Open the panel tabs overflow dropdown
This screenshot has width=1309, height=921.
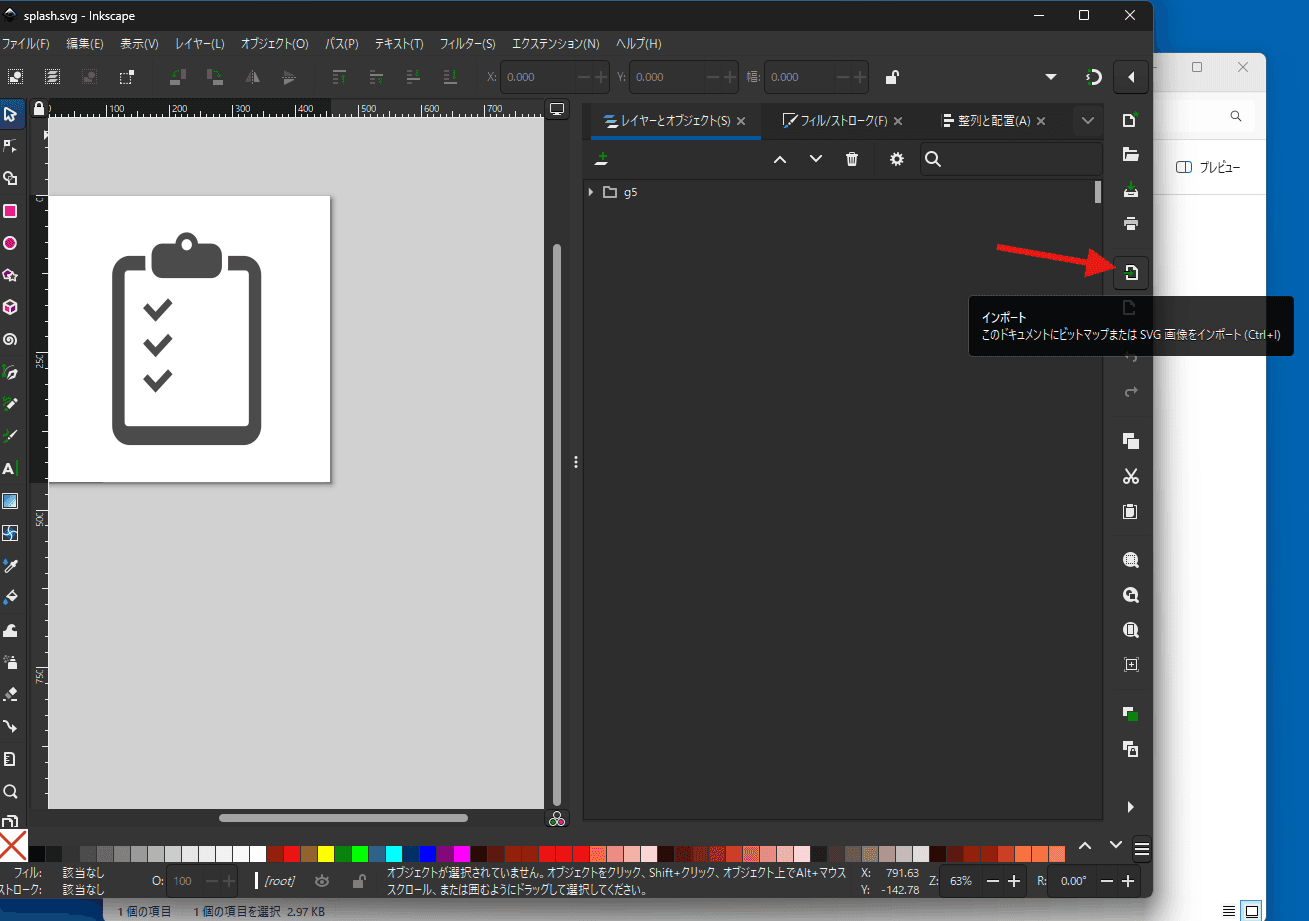[x=1088, y=121]
